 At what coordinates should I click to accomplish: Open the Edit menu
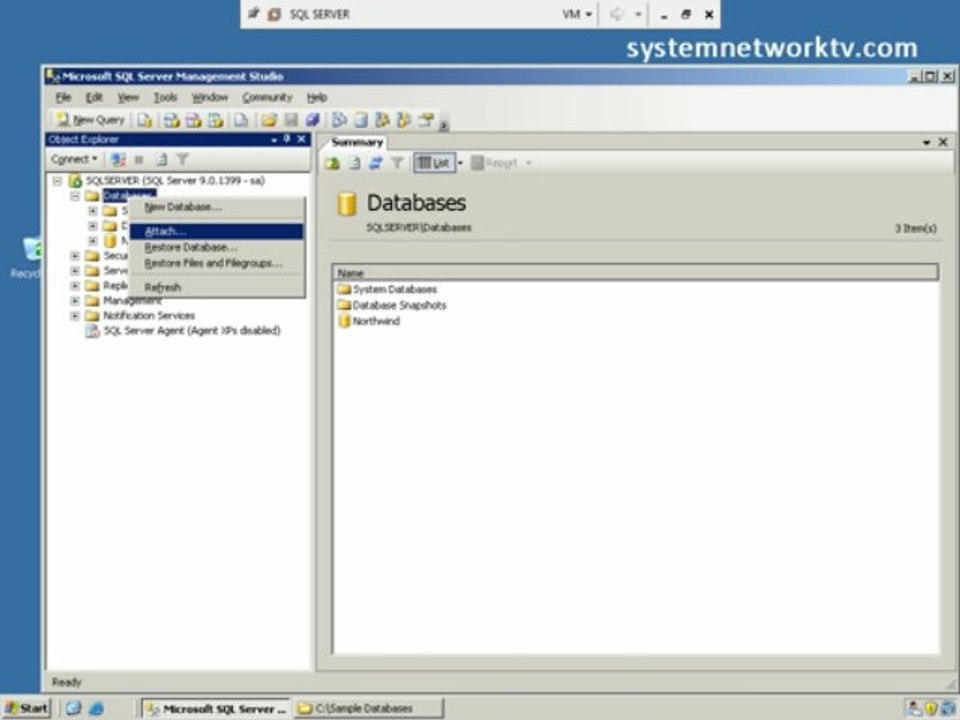tap(94, 97)
